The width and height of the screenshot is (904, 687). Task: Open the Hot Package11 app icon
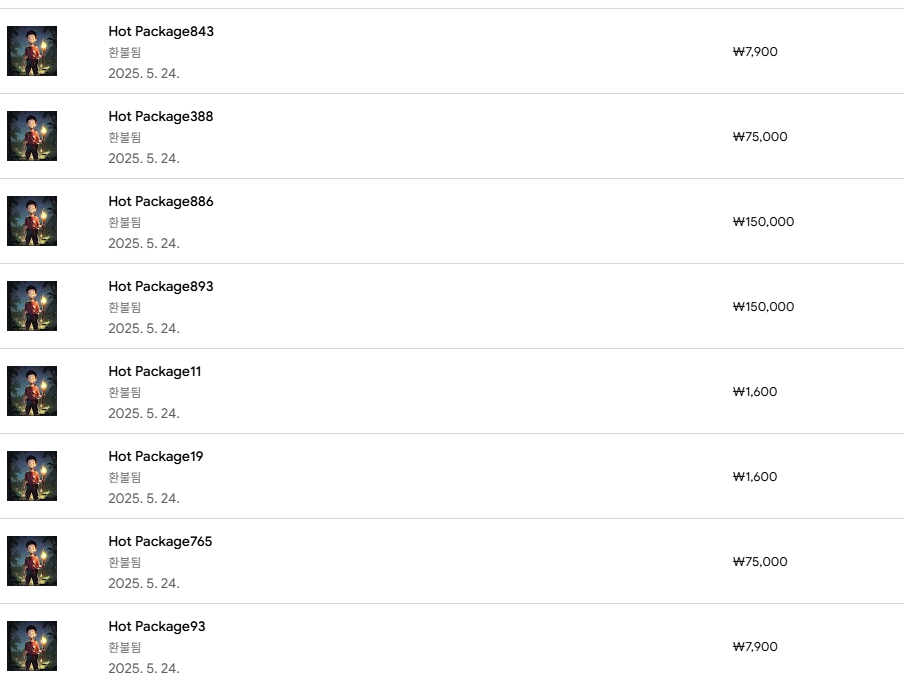32,391
